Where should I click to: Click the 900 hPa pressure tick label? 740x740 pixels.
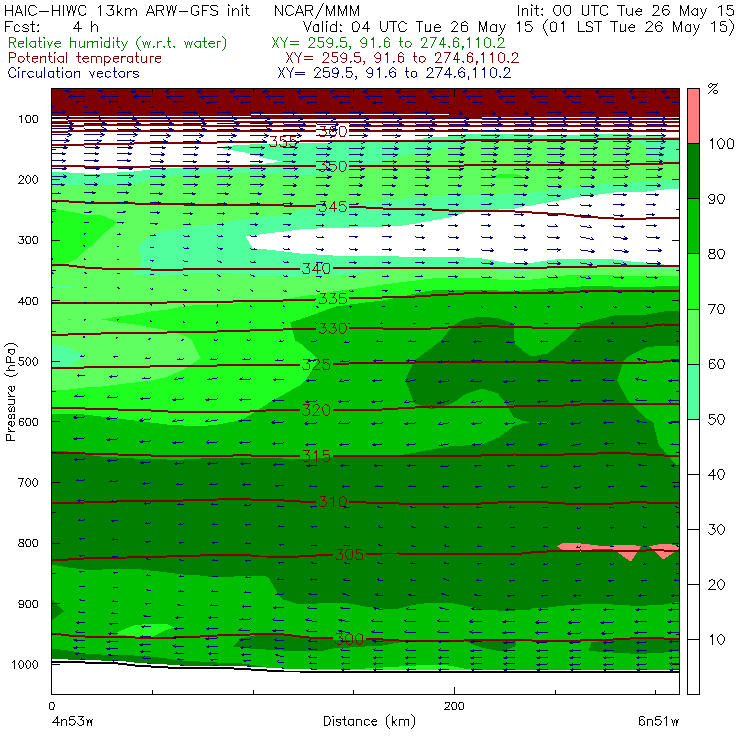(x=28, y=604)
